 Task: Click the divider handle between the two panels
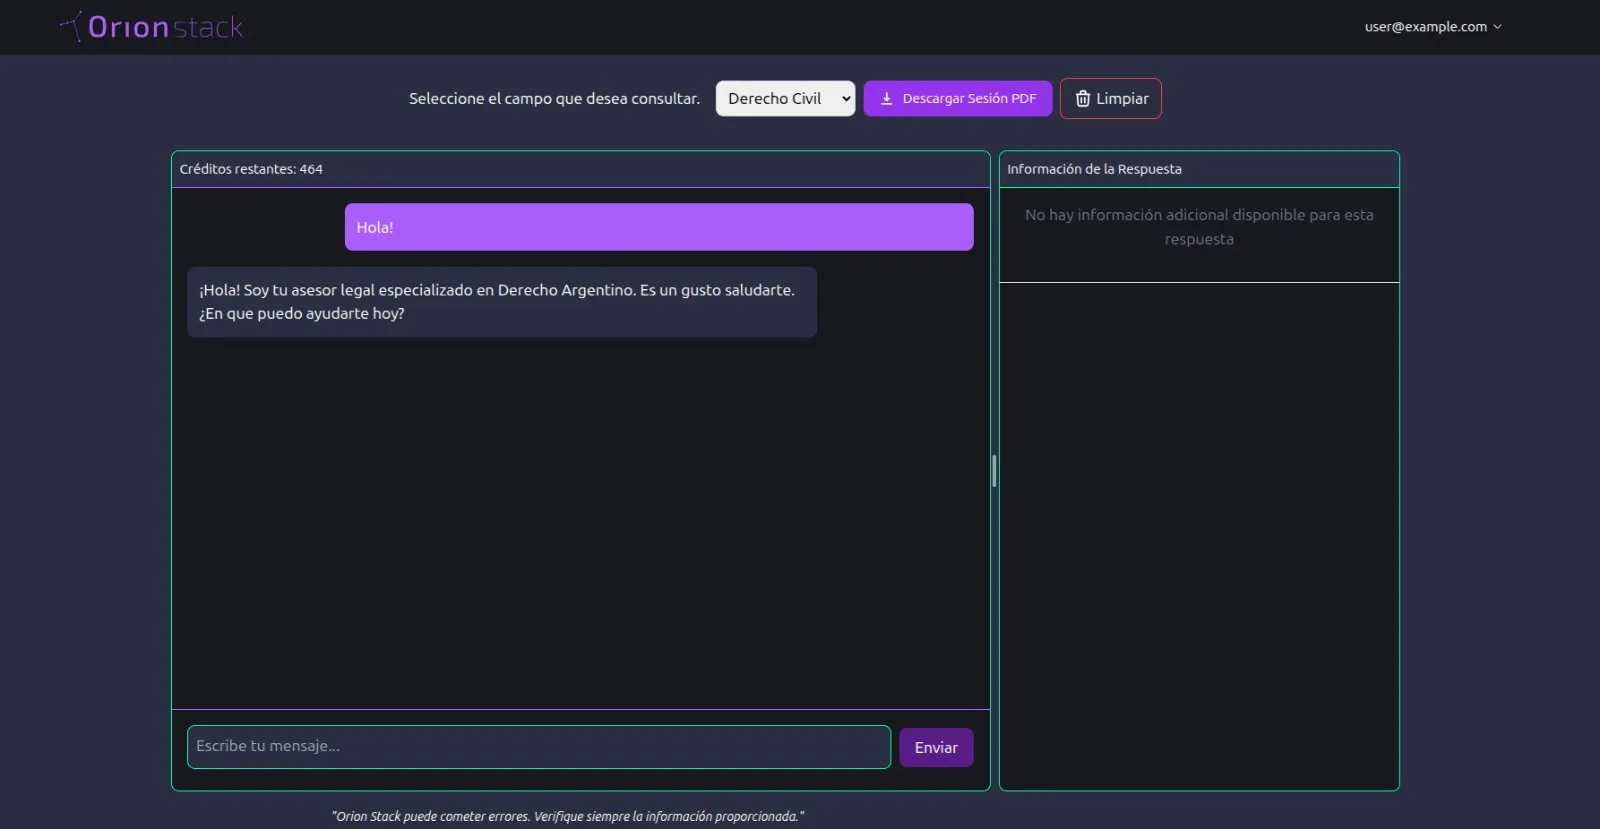pos(994,470)
